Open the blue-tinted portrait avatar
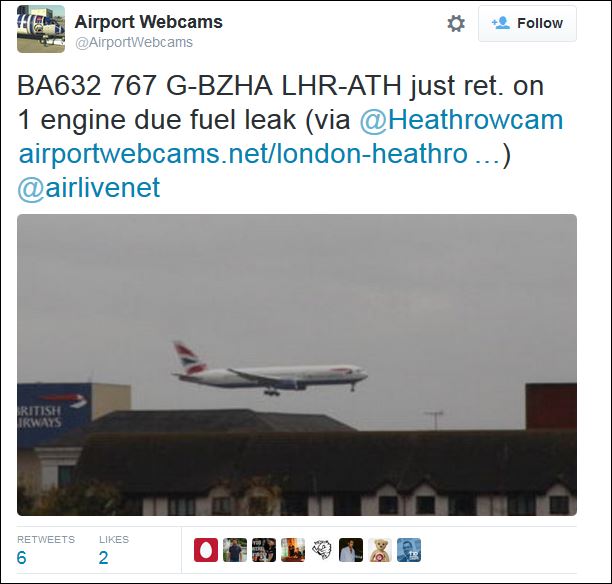The image size is (612, 584). (x=409, y=550)
